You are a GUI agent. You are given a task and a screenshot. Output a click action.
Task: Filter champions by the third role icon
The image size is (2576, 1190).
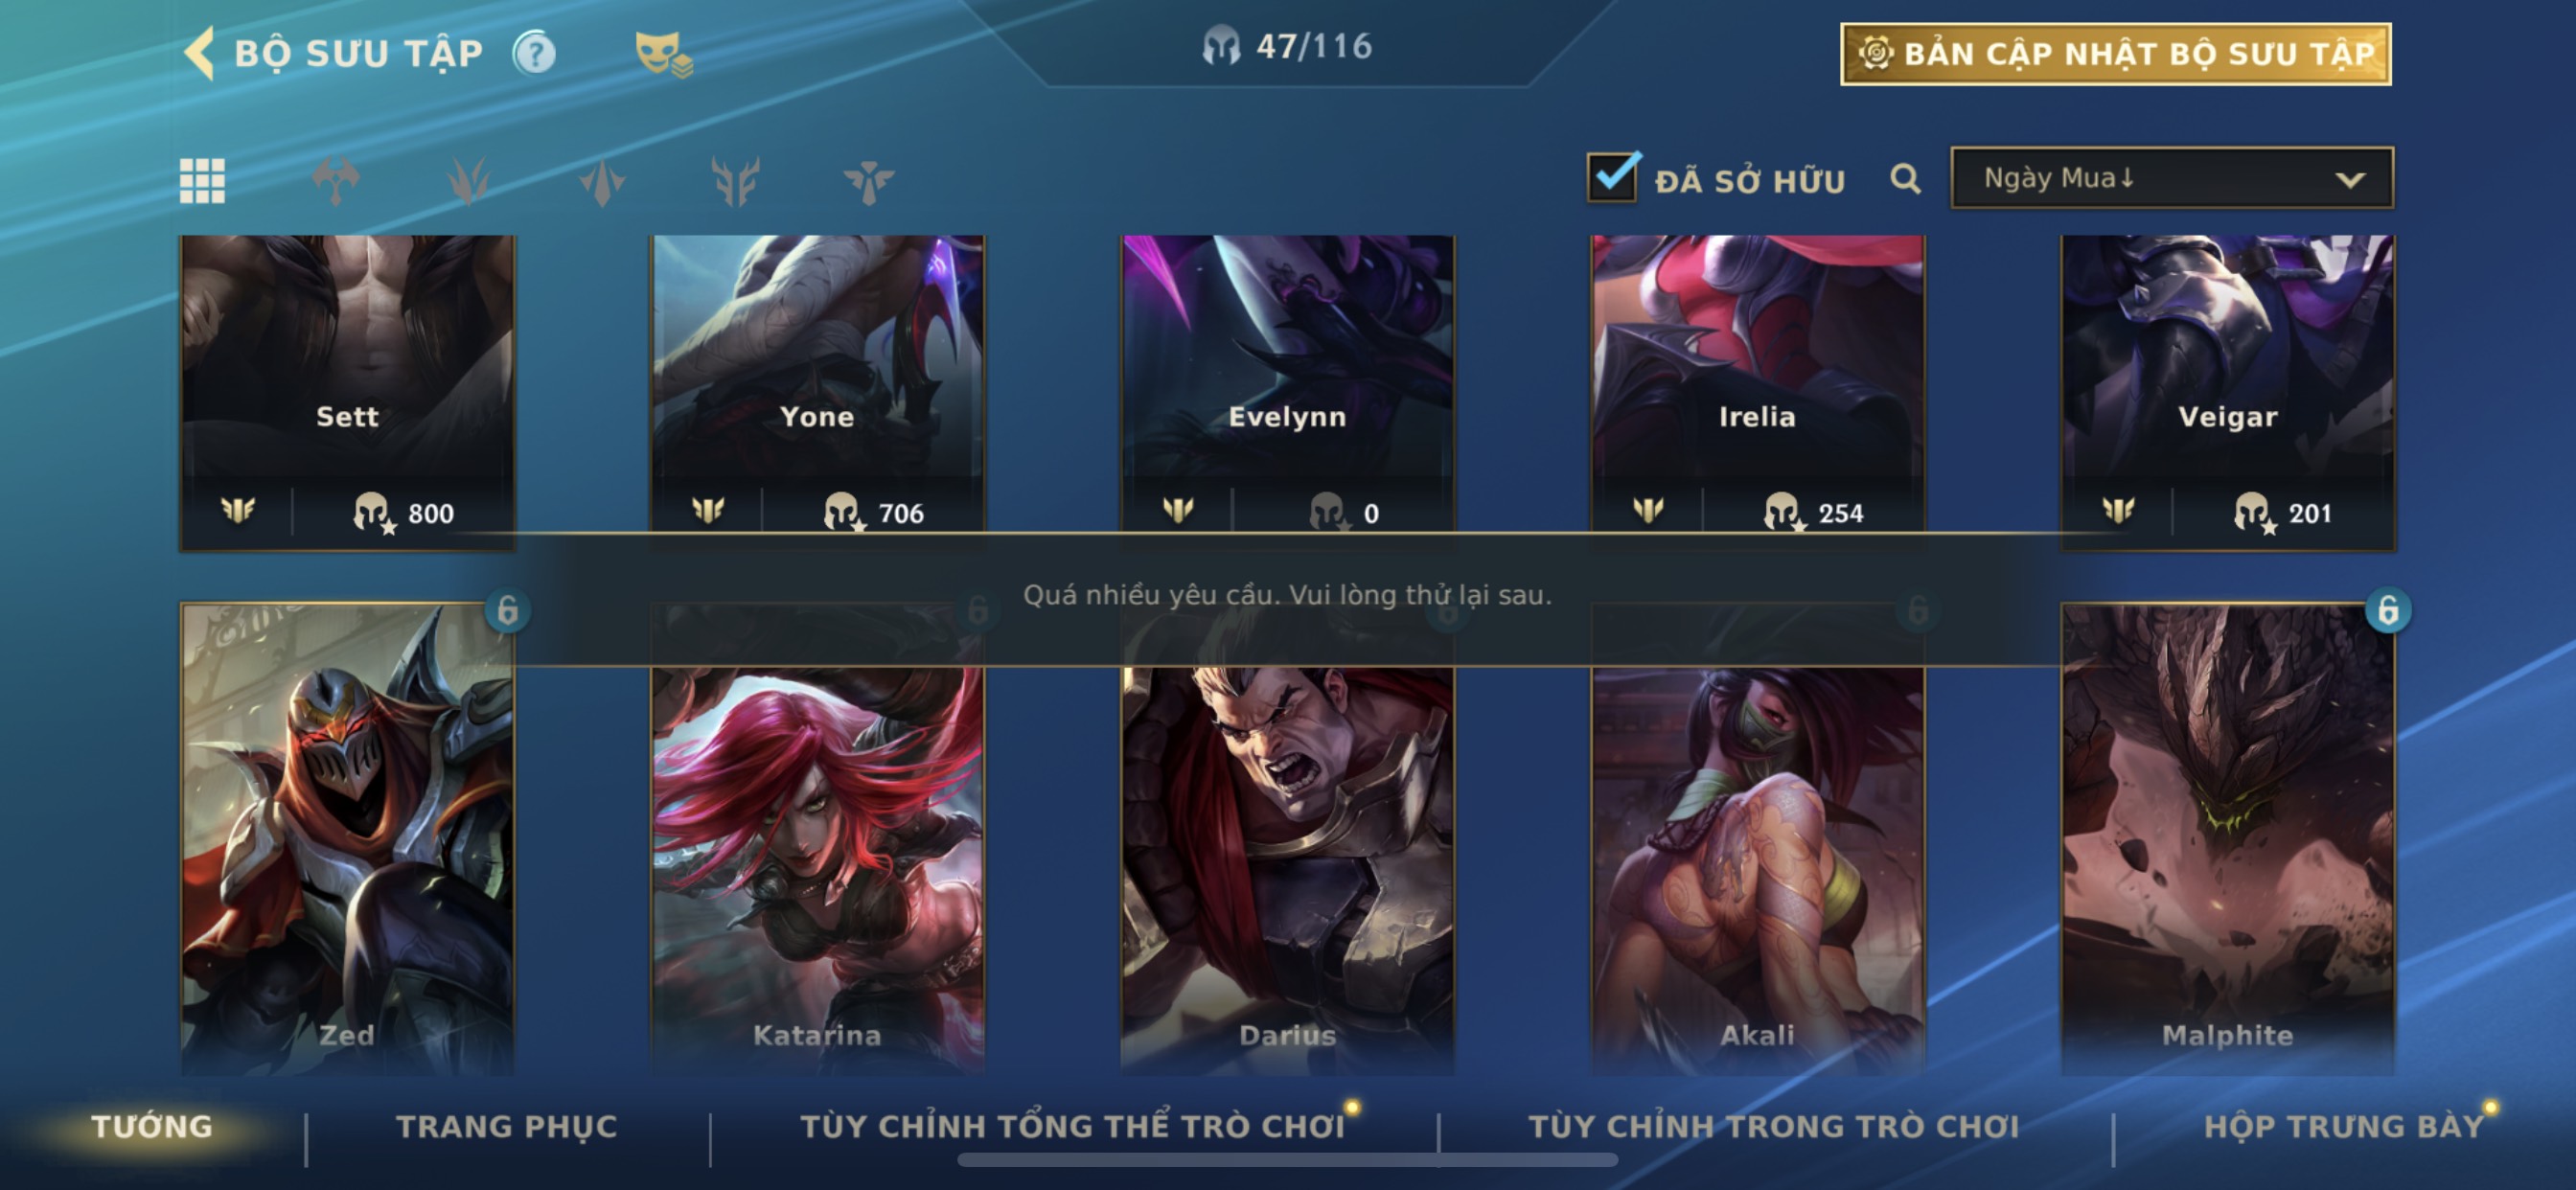coord(602,181)
